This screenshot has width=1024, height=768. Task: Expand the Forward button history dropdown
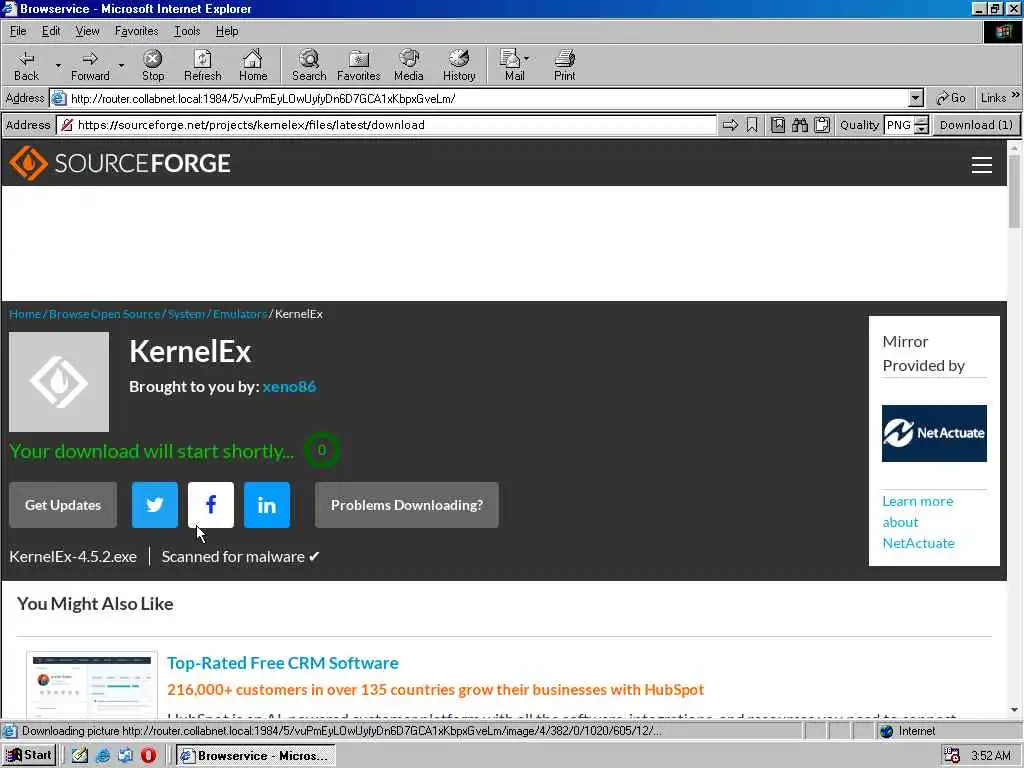pos(121,66)
